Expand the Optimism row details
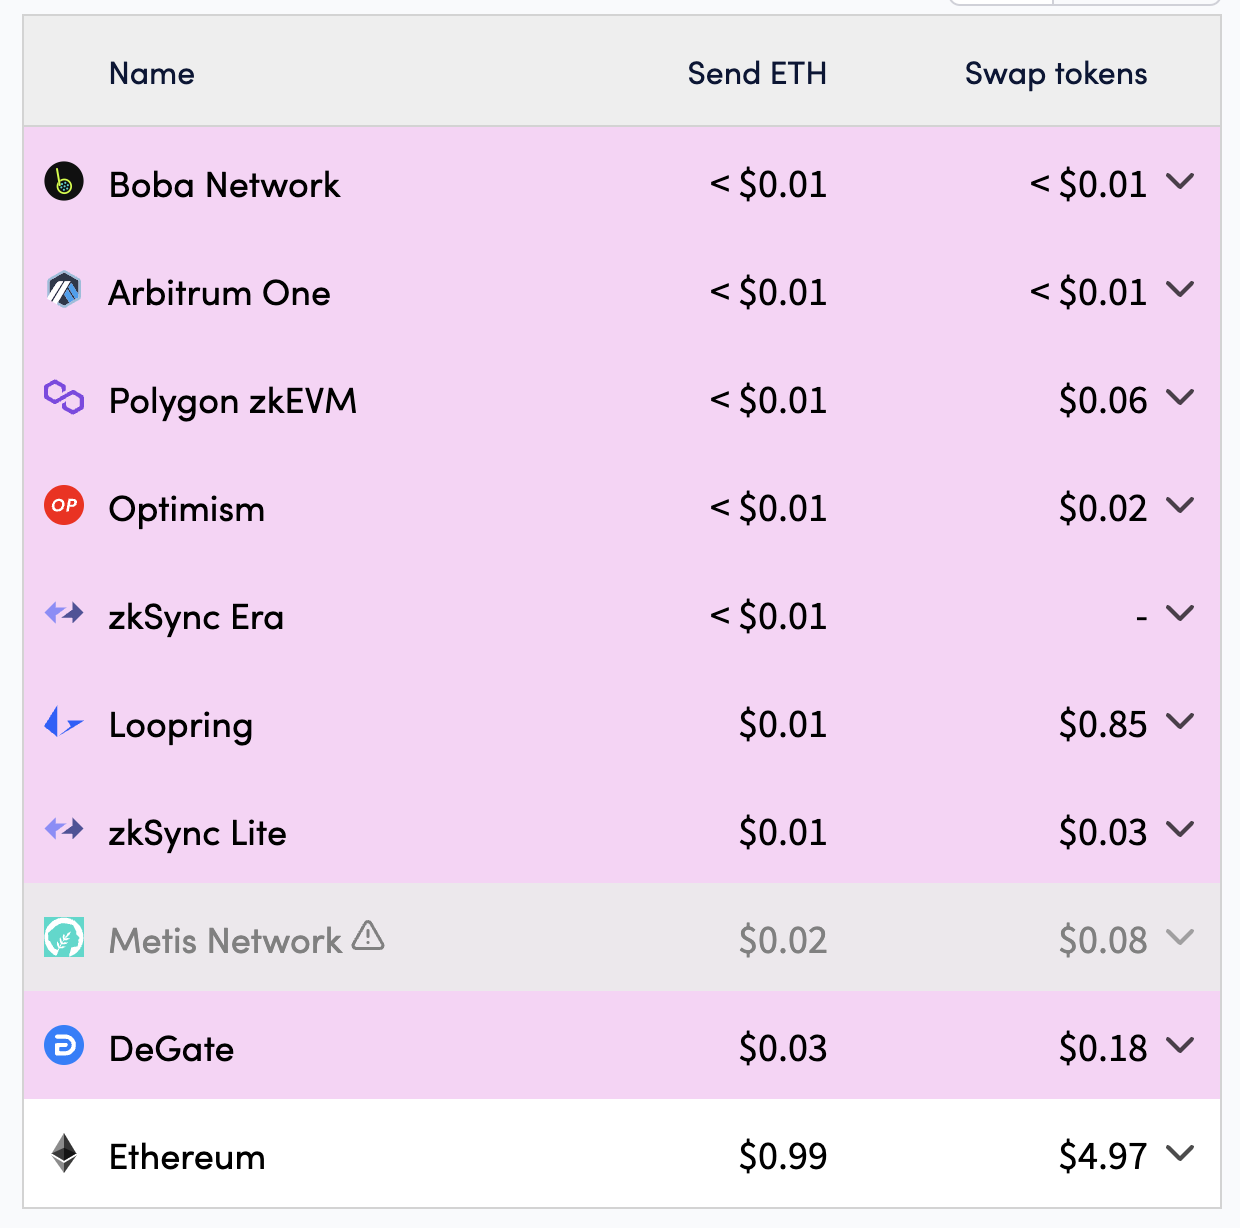 click(x=1180, y=506)
